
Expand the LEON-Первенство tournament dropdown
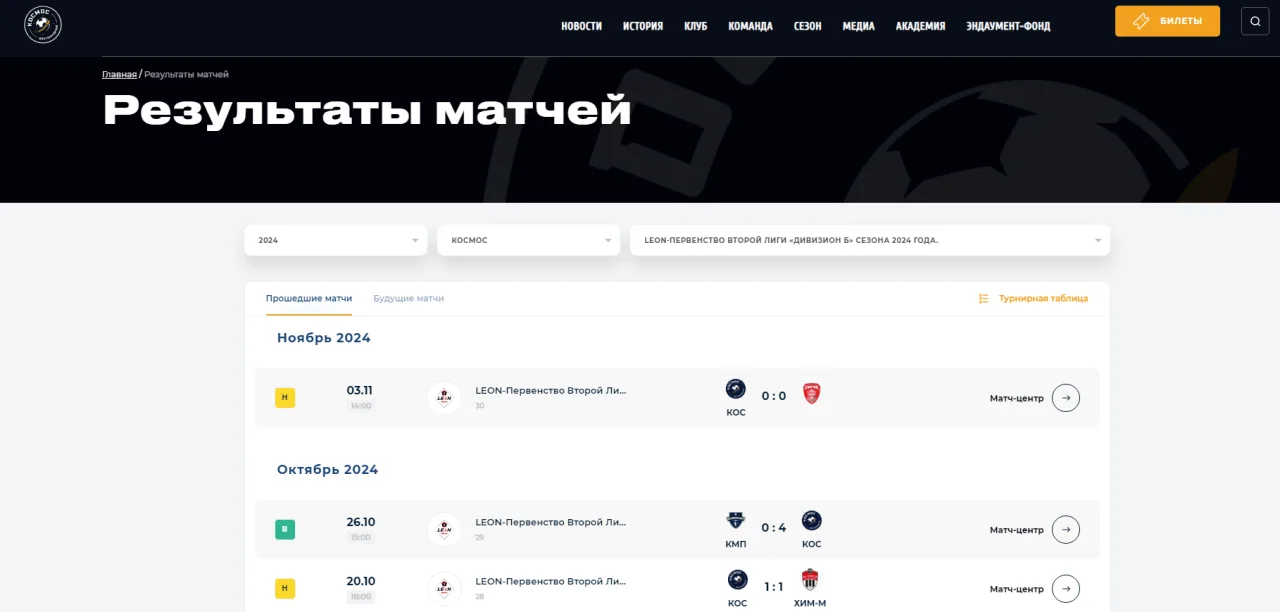(x=870, y=240)
